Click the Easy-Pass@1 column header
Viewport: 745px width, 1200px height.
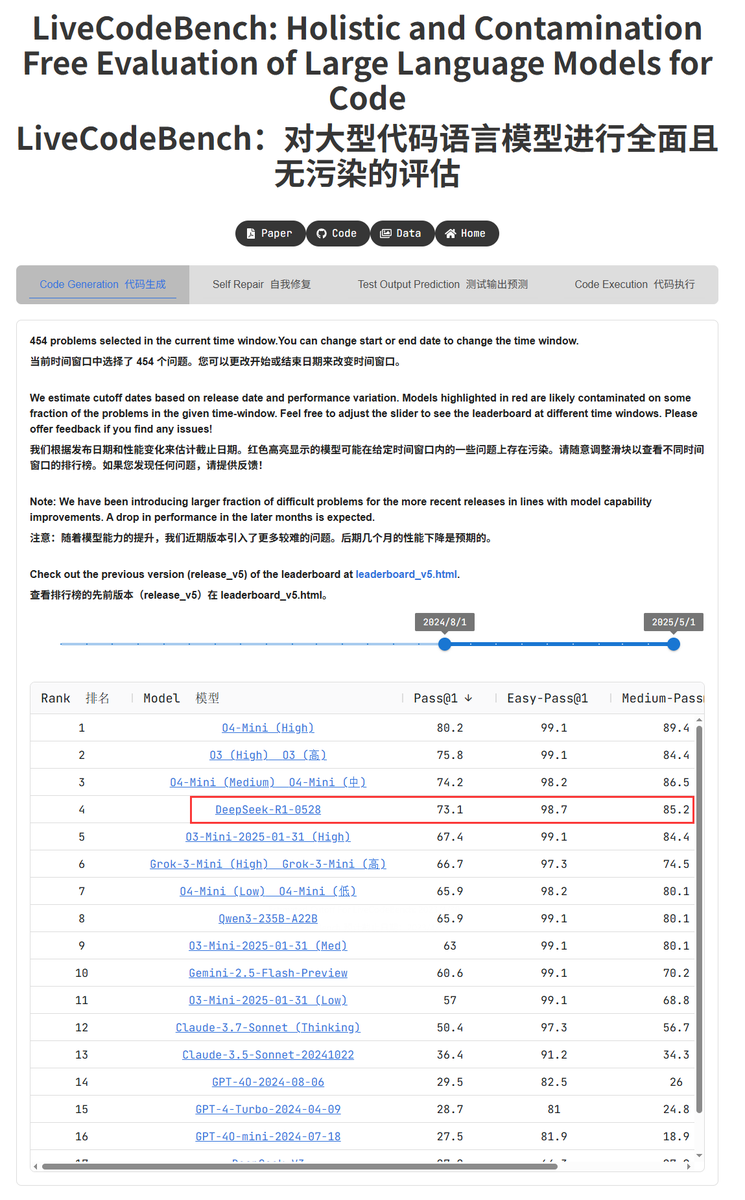547,698
